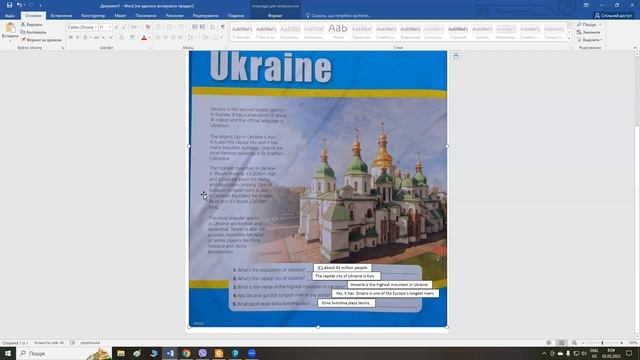Open shading fill color dropdown
This screenshot has width=640, height=360.
tap(210, 38)
